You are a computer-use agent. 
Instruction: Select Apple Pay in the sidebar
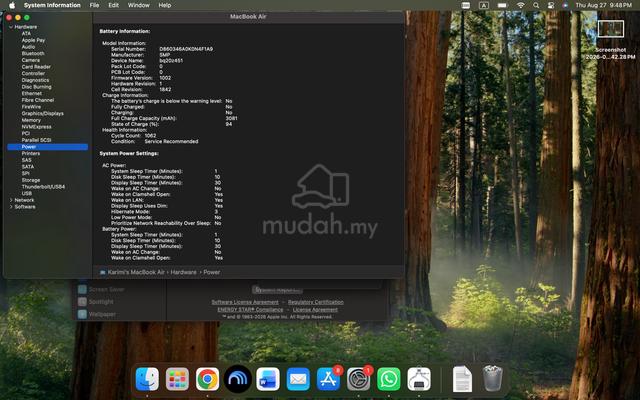pyautogui.click(x=33, y=40)
